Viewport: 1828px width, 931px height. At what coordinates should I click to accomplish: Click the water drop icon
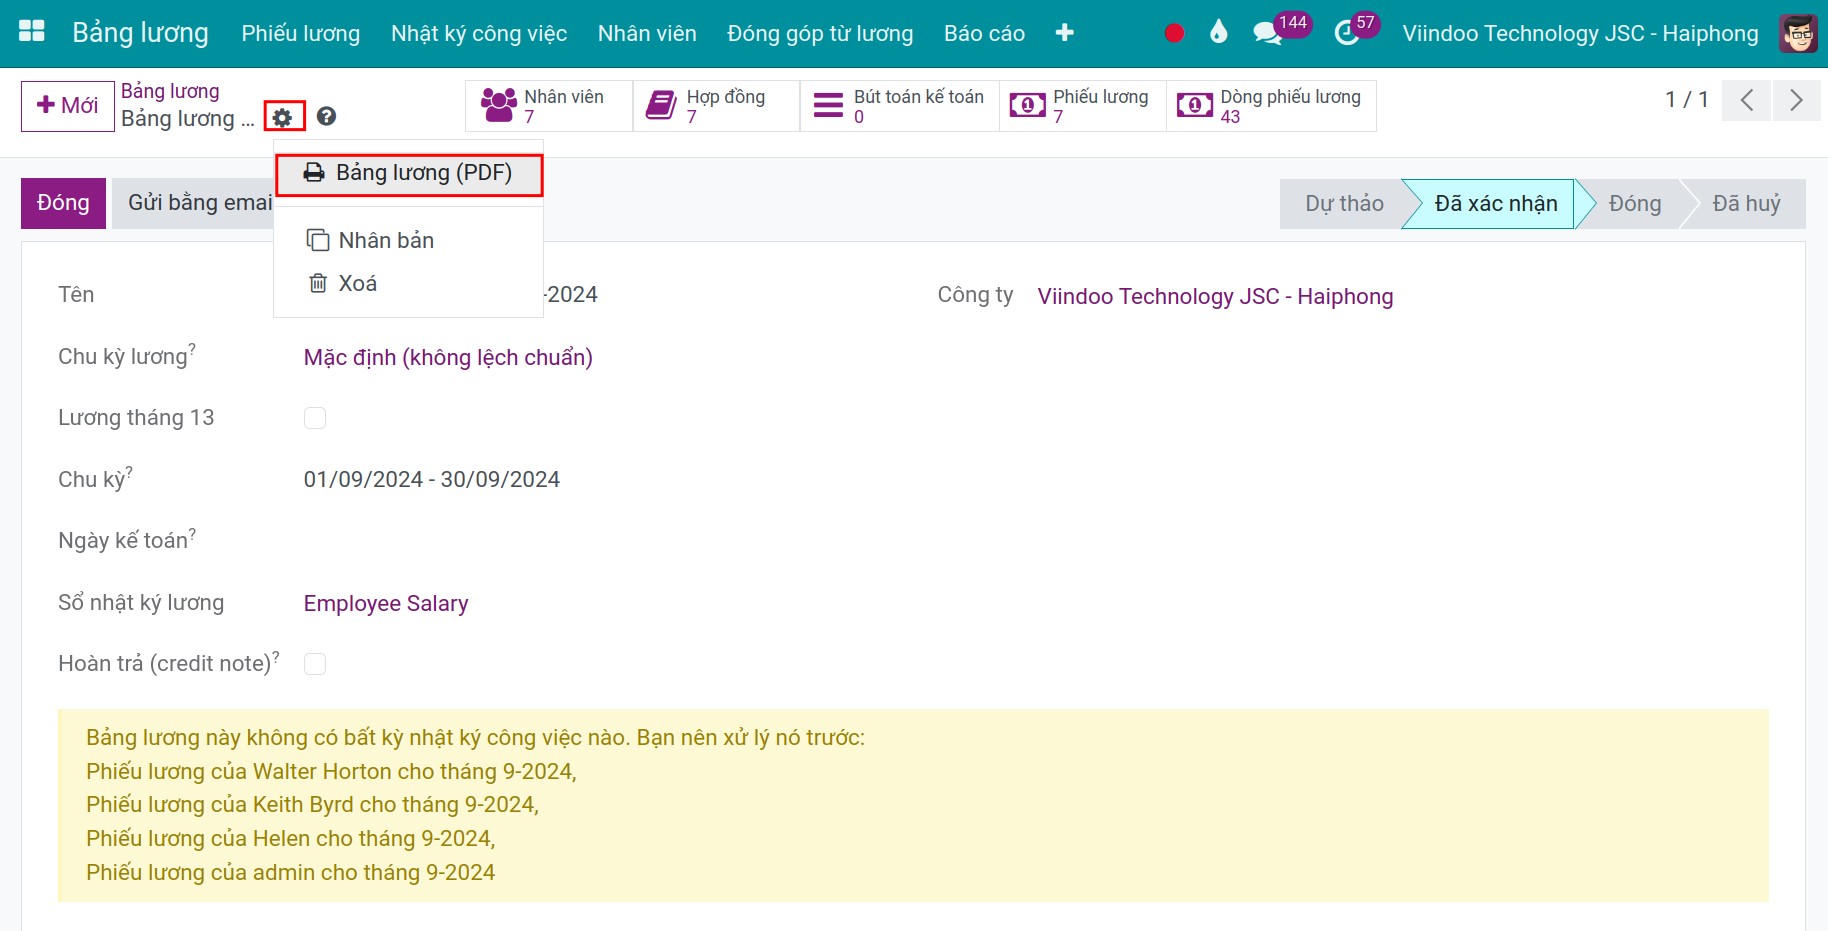[1218, 33]
